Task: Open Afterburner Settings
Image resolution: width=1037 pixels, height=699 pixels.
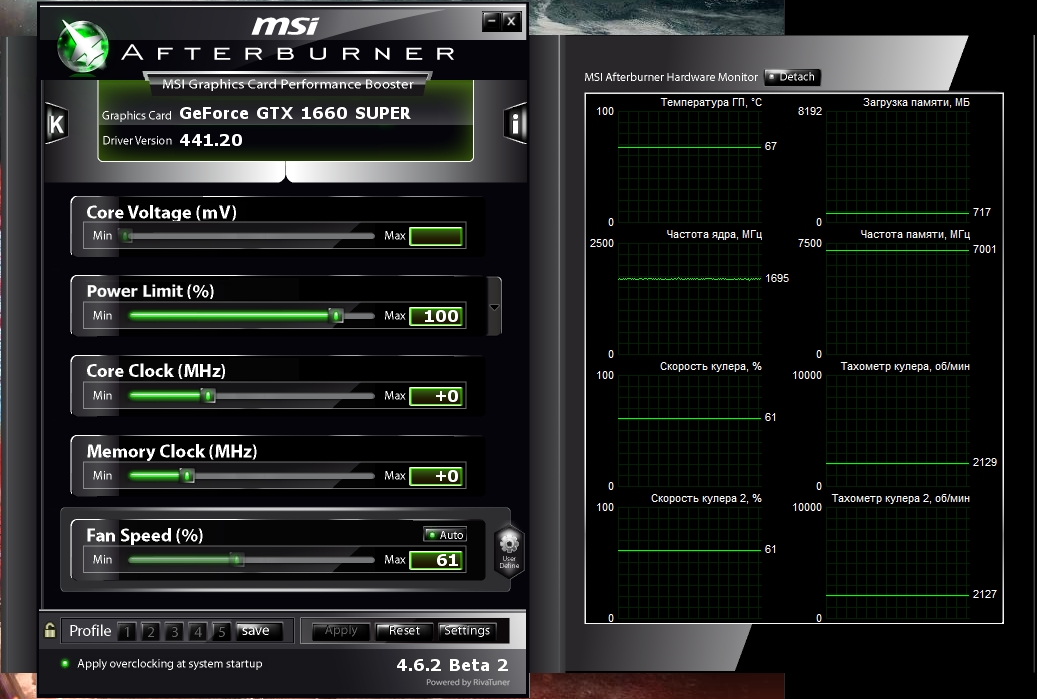Action: point(467,631)
